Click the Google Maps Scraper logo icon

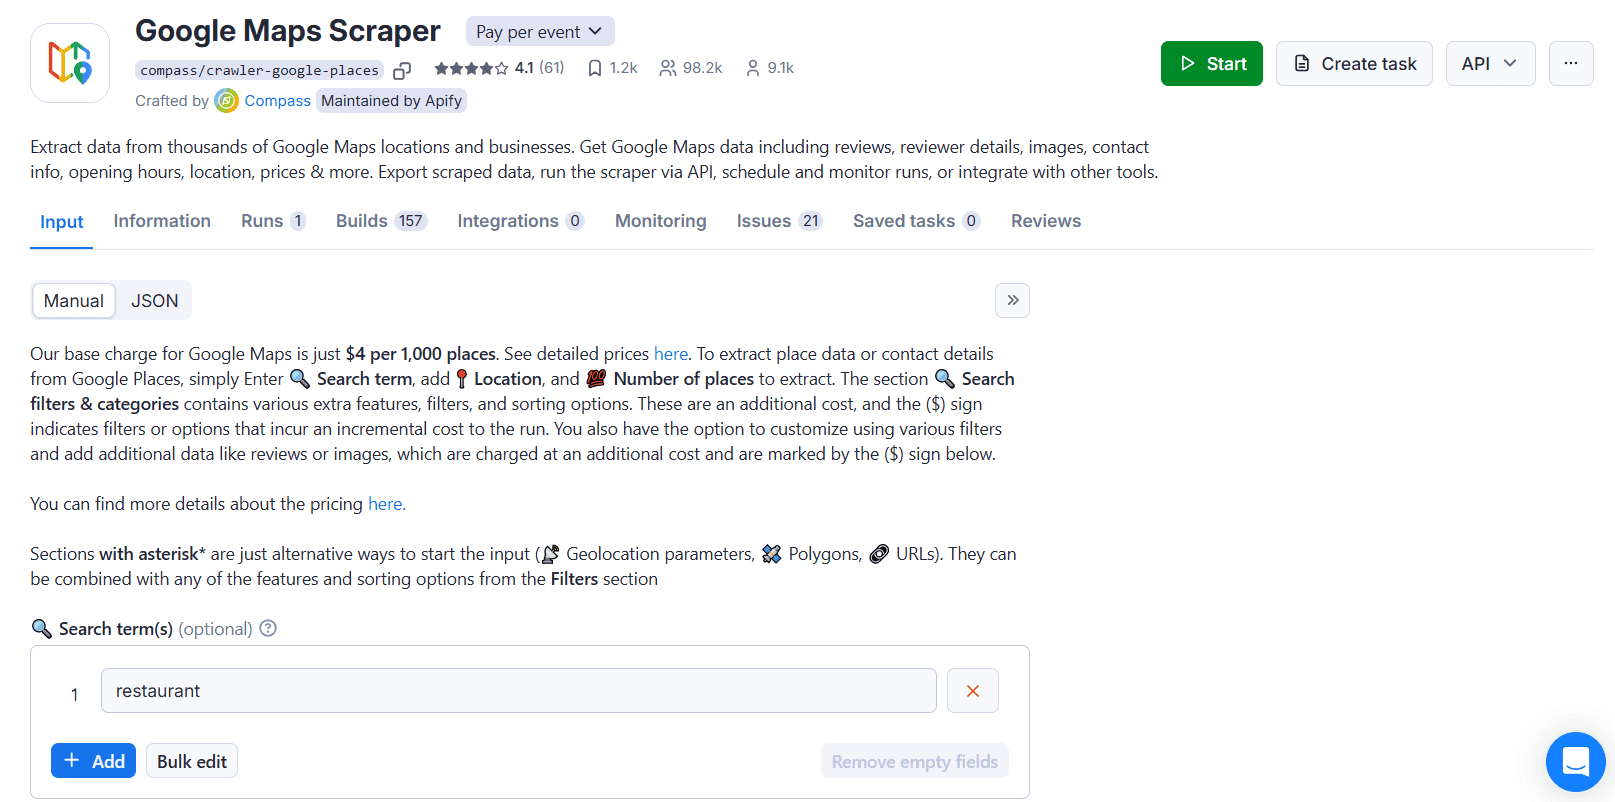(x=70, y=63)
